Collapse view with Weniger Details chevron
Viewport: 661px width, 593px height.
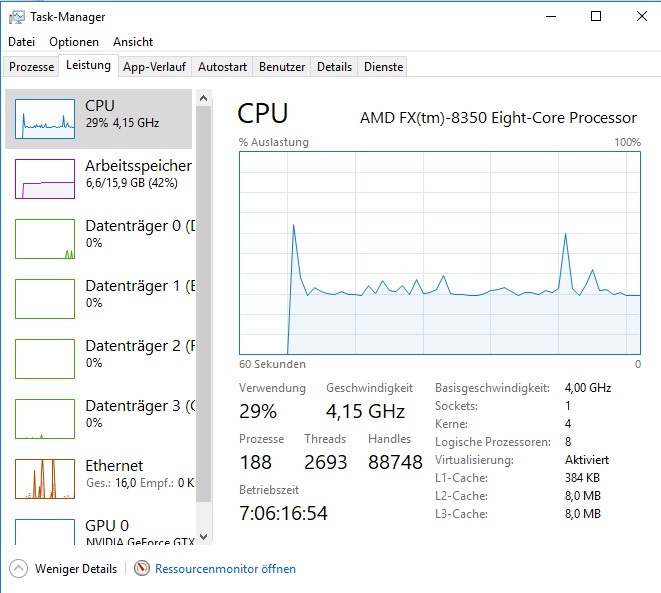coord(18,569)
